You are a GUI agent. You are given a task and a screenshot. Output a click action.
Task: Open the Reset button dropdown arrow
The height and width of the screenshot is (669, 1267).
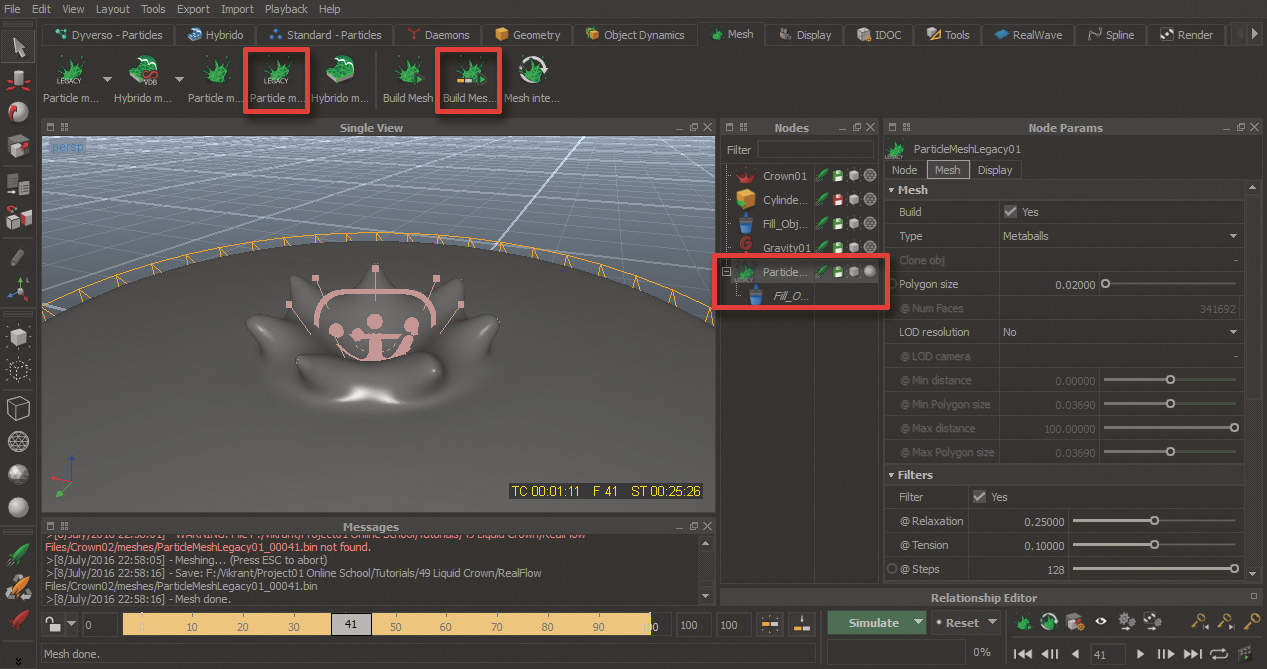(x=992, y=623)
